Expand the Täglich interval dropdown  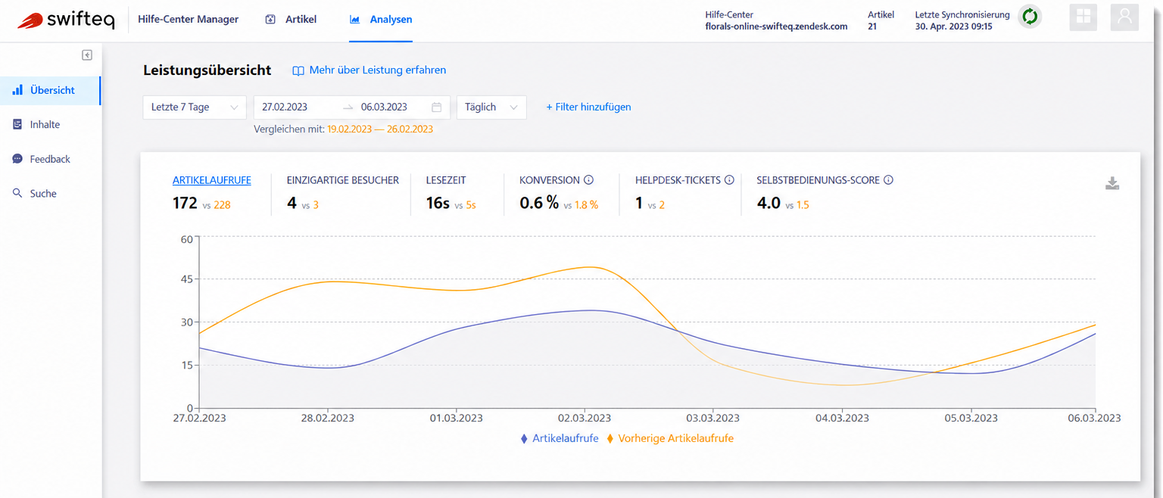(492, 107)
